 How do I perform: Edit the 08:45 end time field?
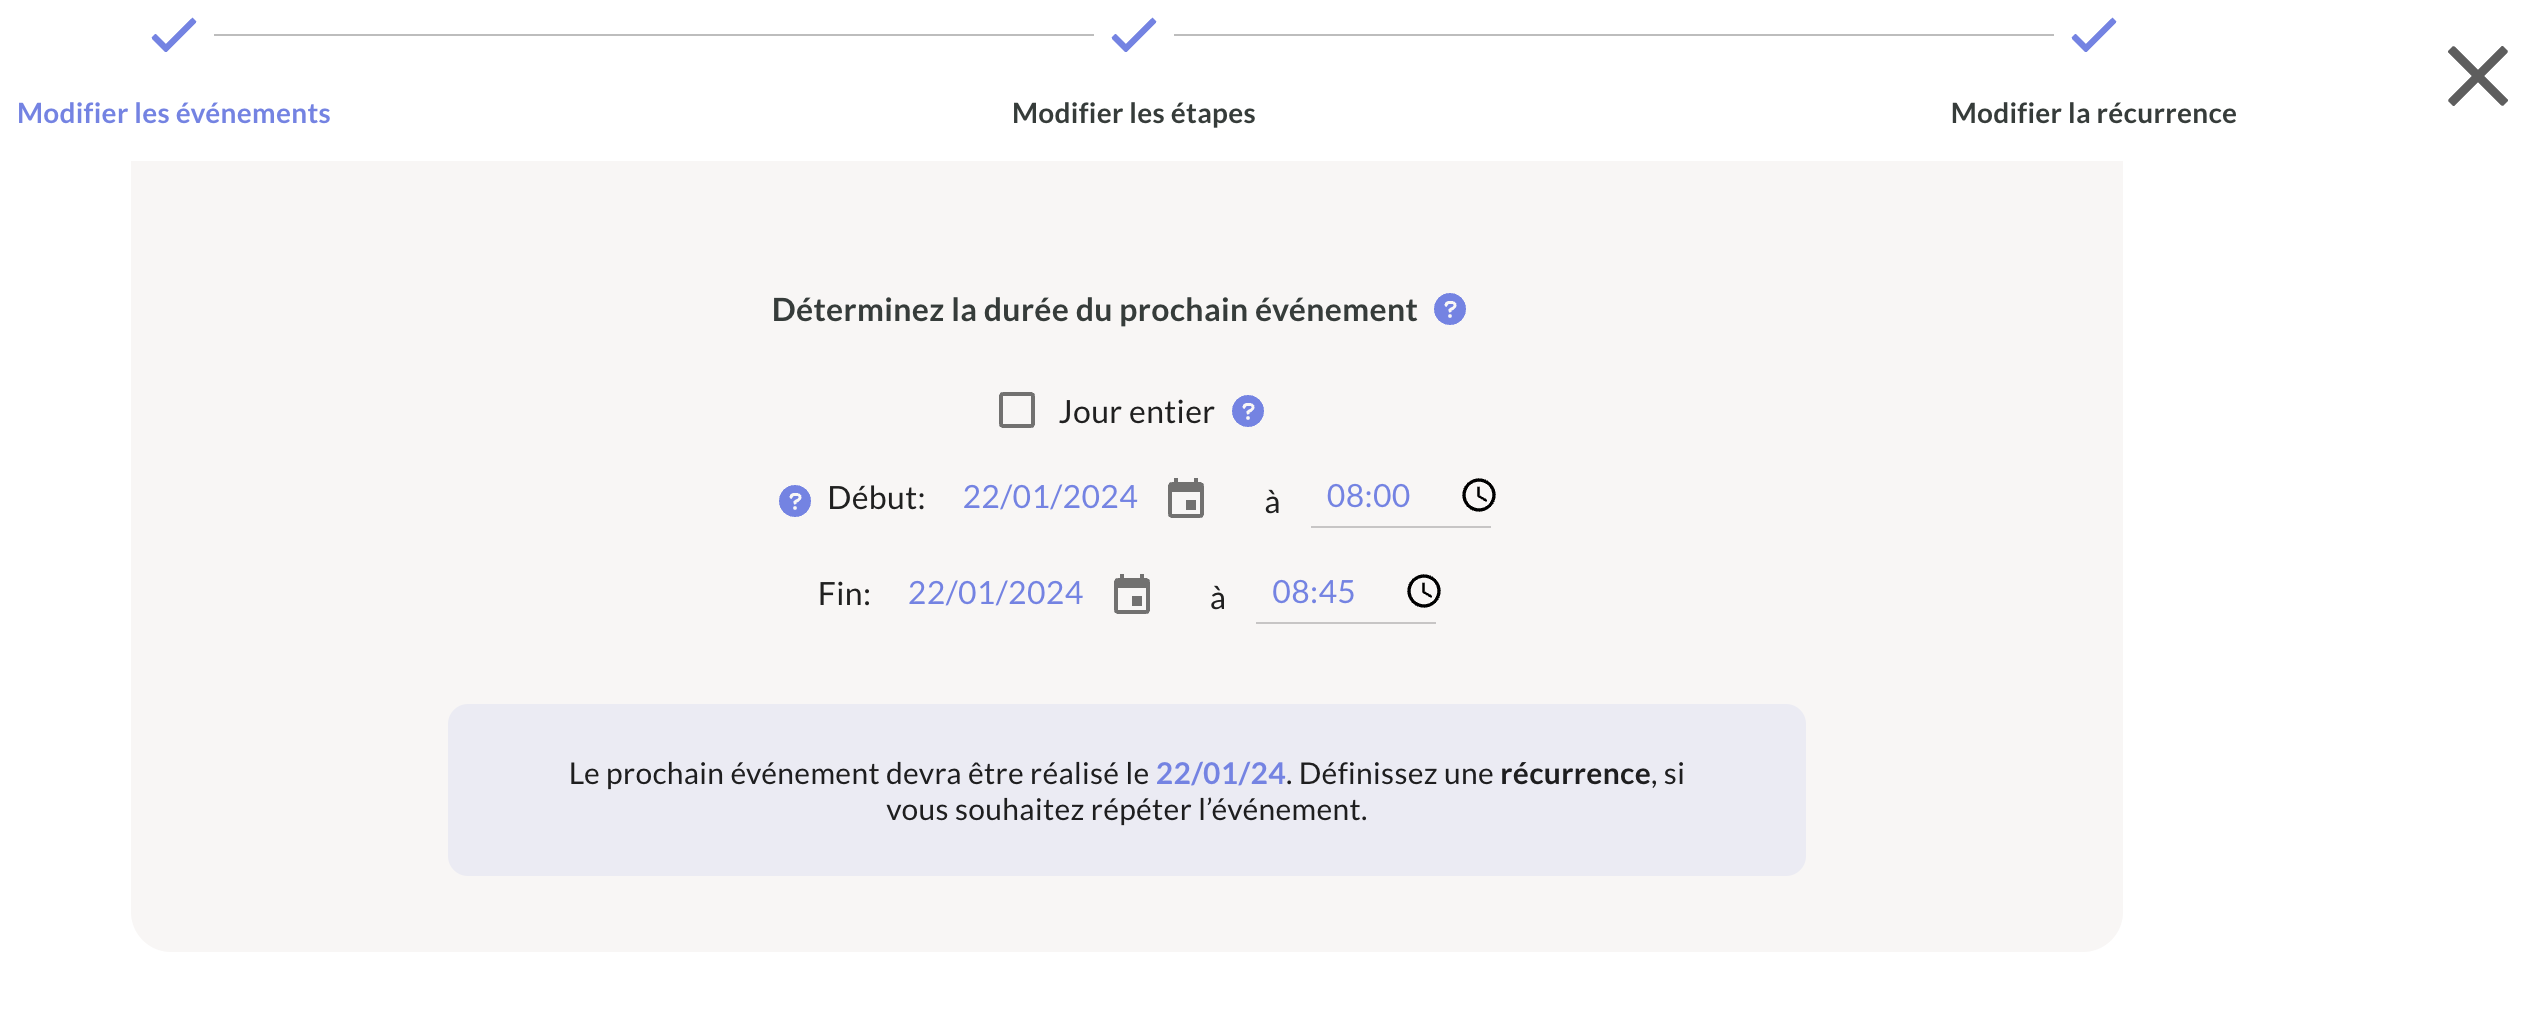[x=1313, y=592]
